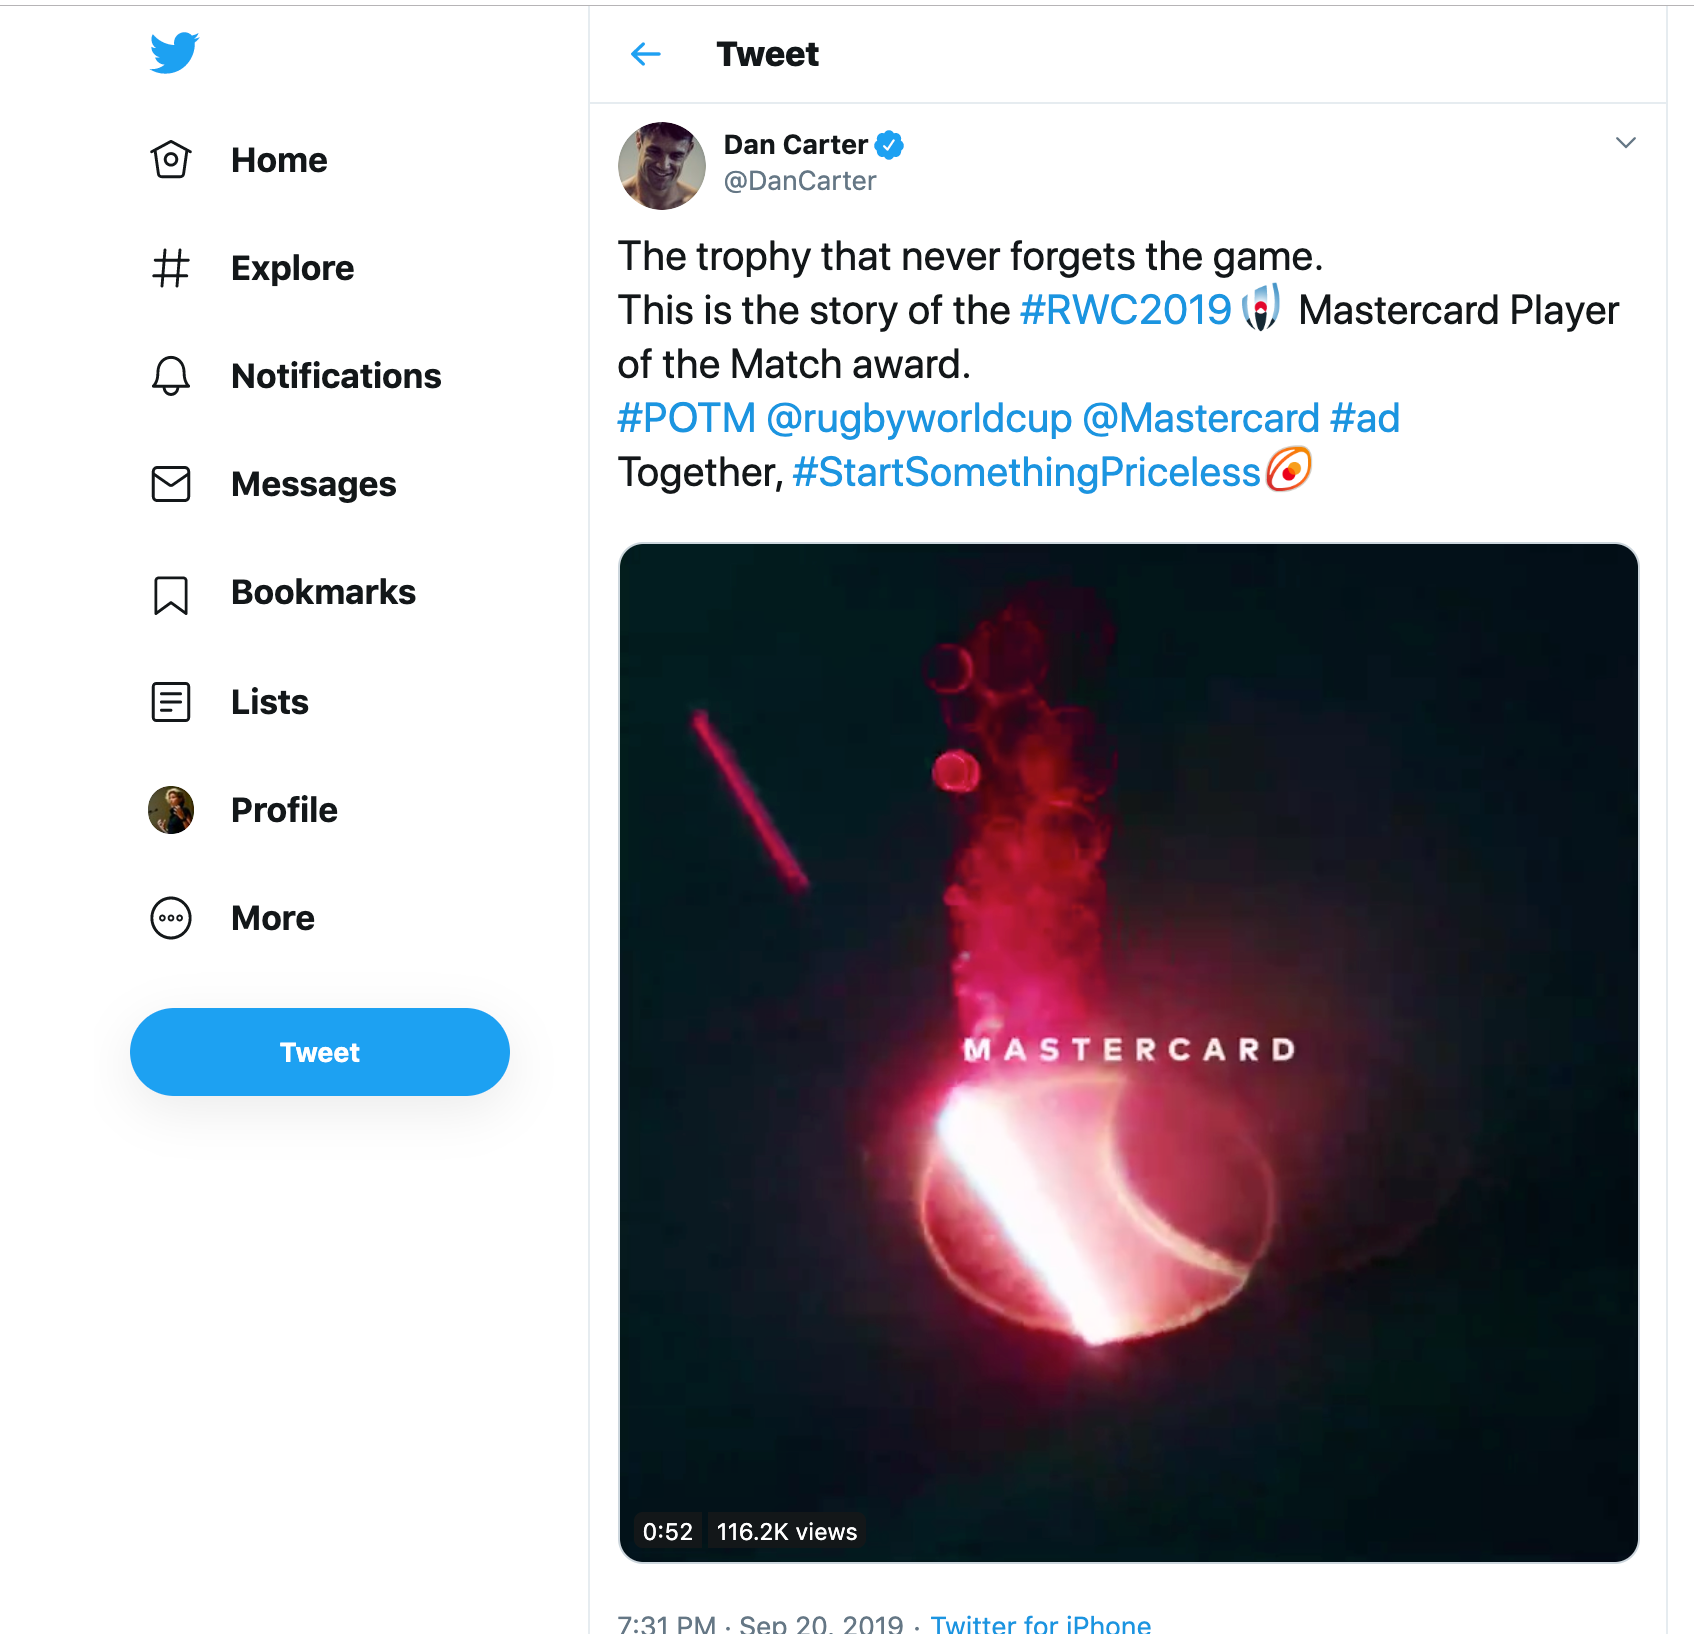Click the Home icon in sidebar
This screenshot has height=1634, width=1694.
tap(171, 160)
